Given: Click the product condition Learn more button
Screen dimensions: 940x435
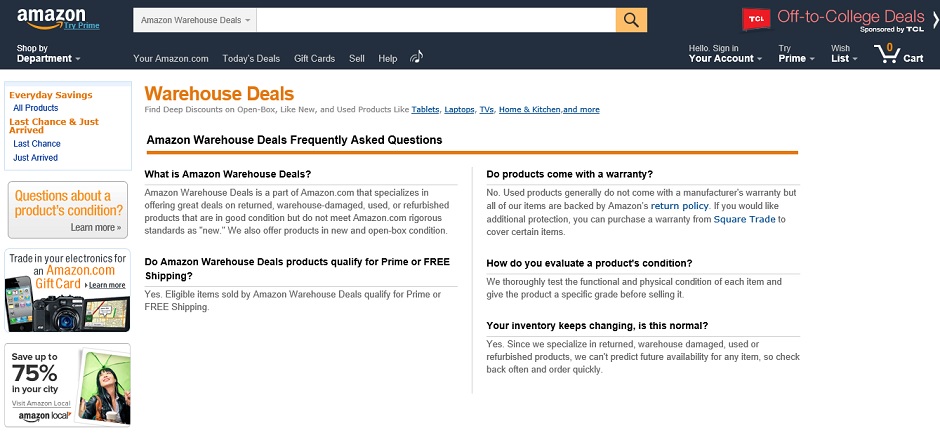Looking at the screenshot, I should tap(96, 228).
